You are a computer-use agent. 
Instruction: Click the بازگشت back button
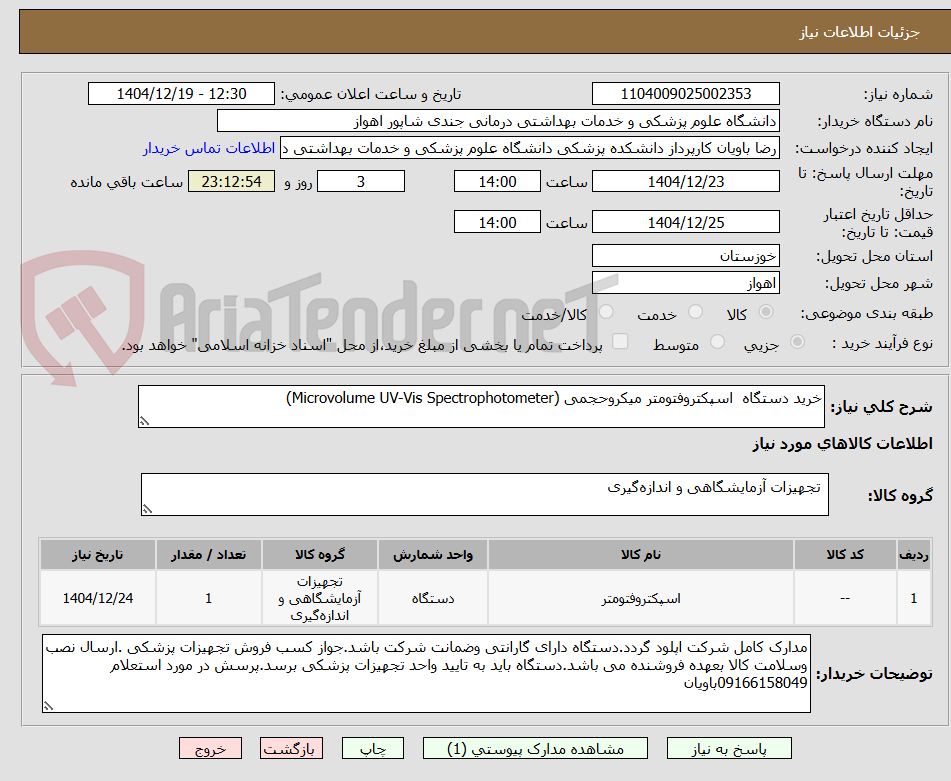[x=291, y=748]
